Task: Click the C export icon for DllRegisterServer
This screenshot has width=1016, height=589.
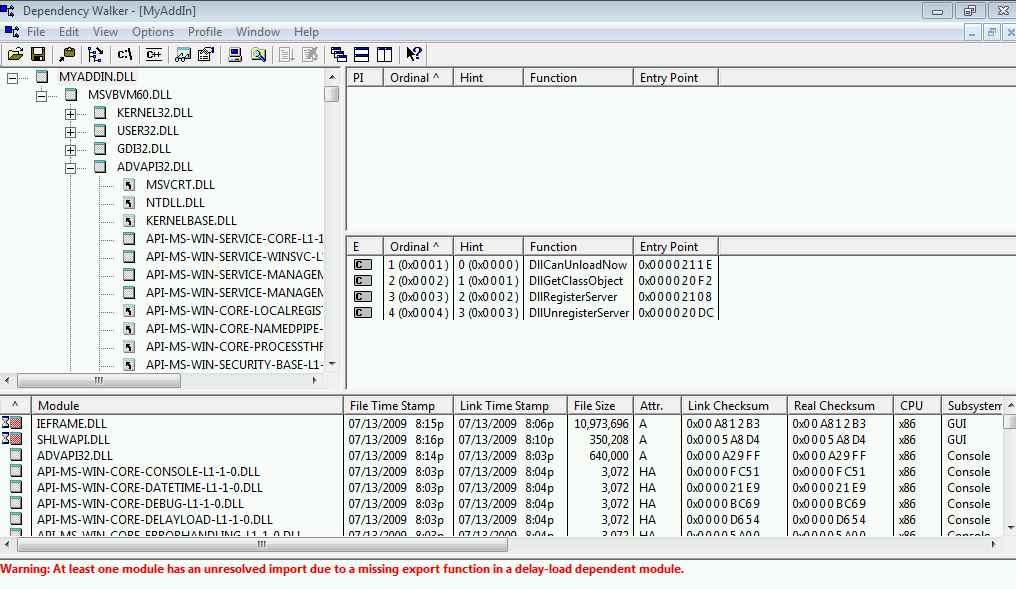Action: pyautogui.click(x=363, y=297)
